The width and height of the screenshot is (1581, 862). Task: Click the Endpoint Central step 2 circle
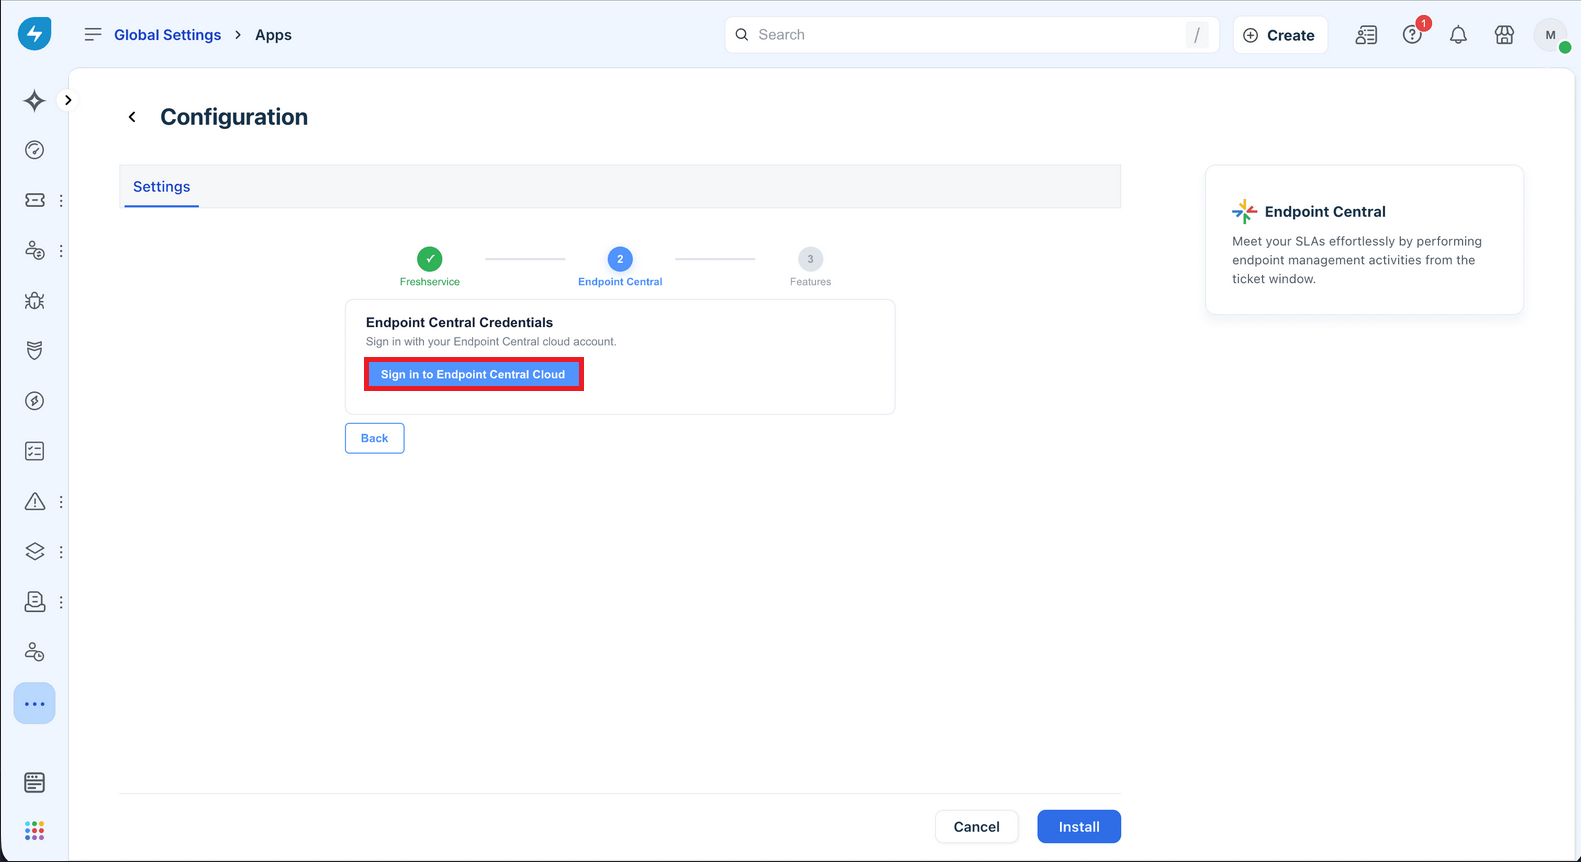coord(620,259)
